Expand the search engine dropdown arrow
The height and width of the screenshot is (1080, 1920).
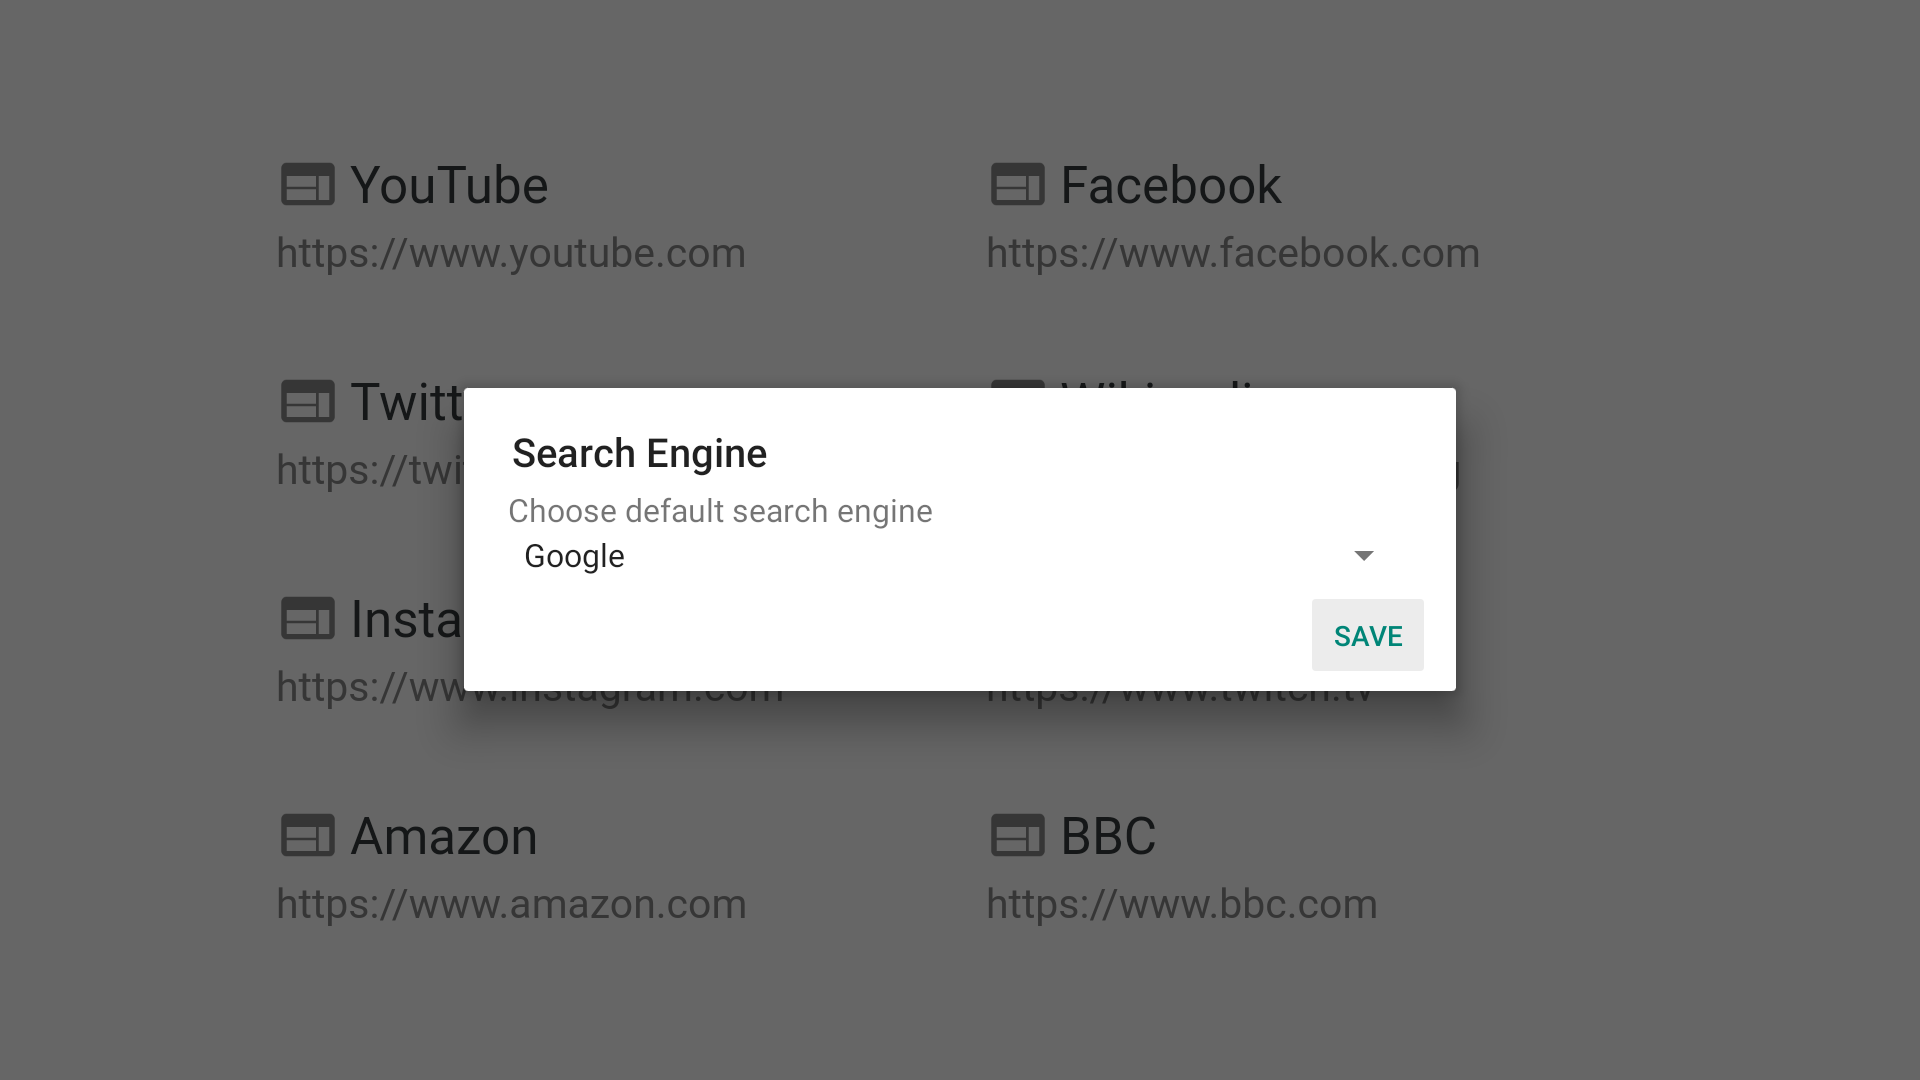point(1363,556)
